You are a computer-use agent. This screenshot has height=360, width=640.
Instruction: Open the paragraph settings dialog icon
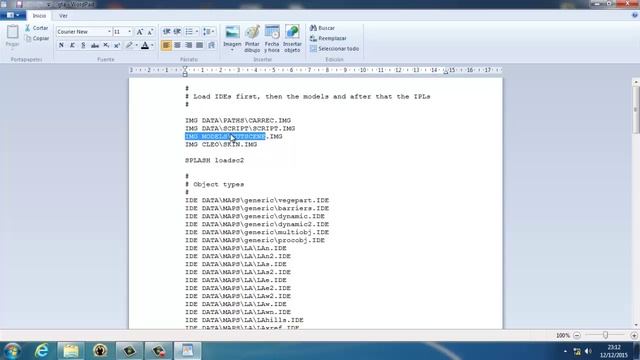[211, 45]
